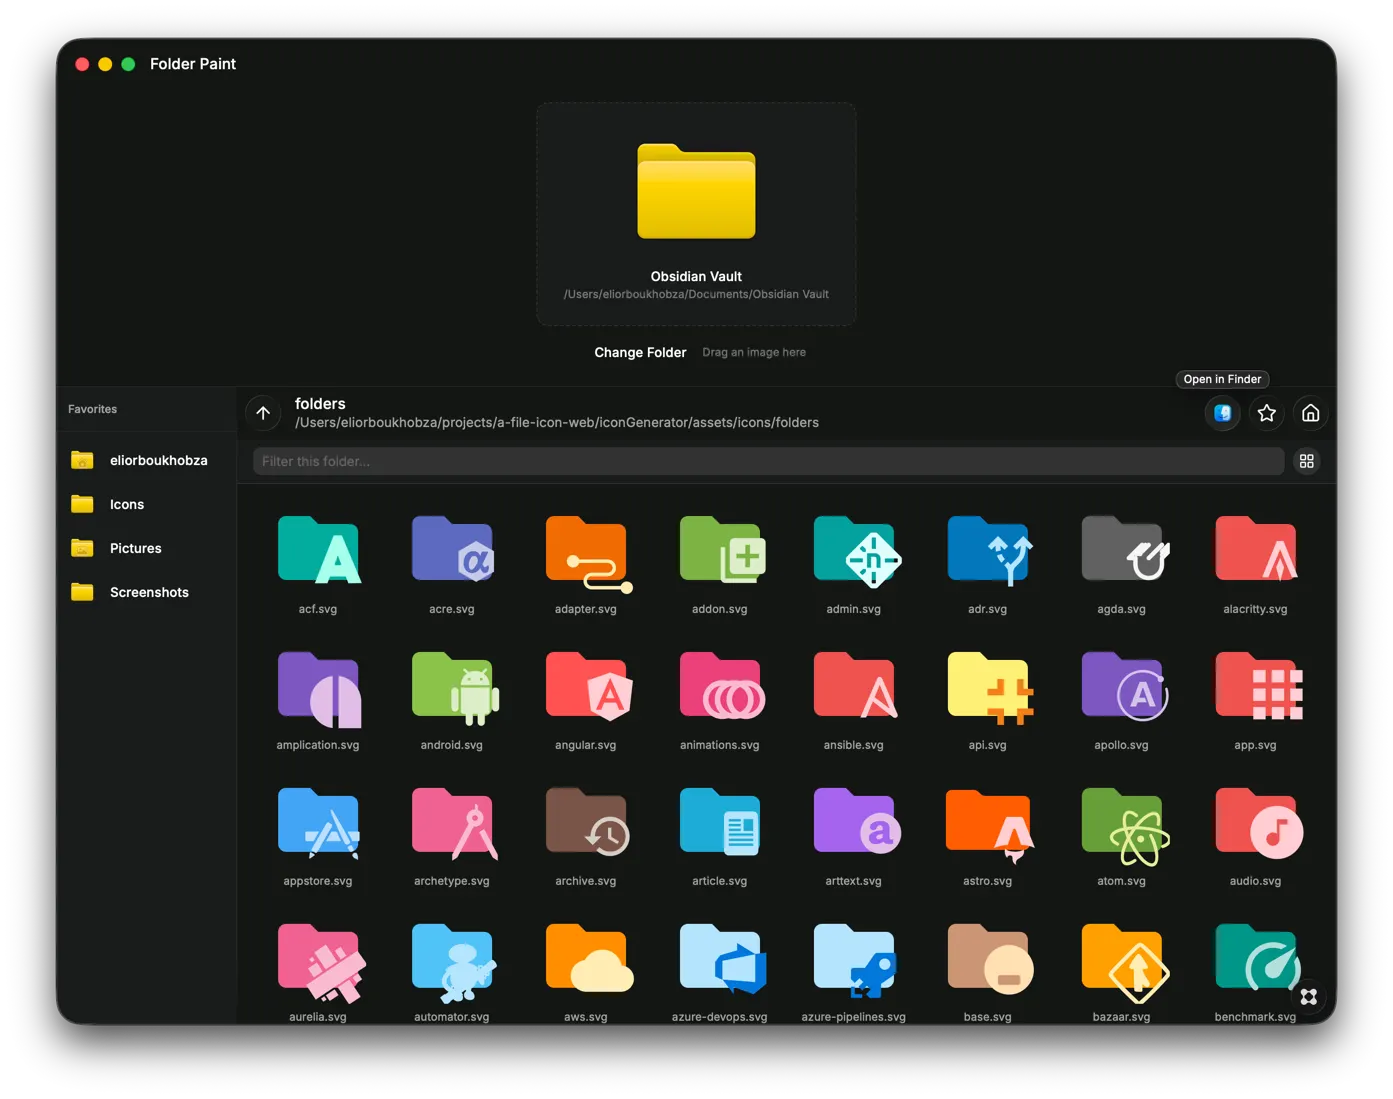Open current folder in Finder
Image resolution: width=1393 pixels, height=1099 pixels.
click(x=1222, y=413)
